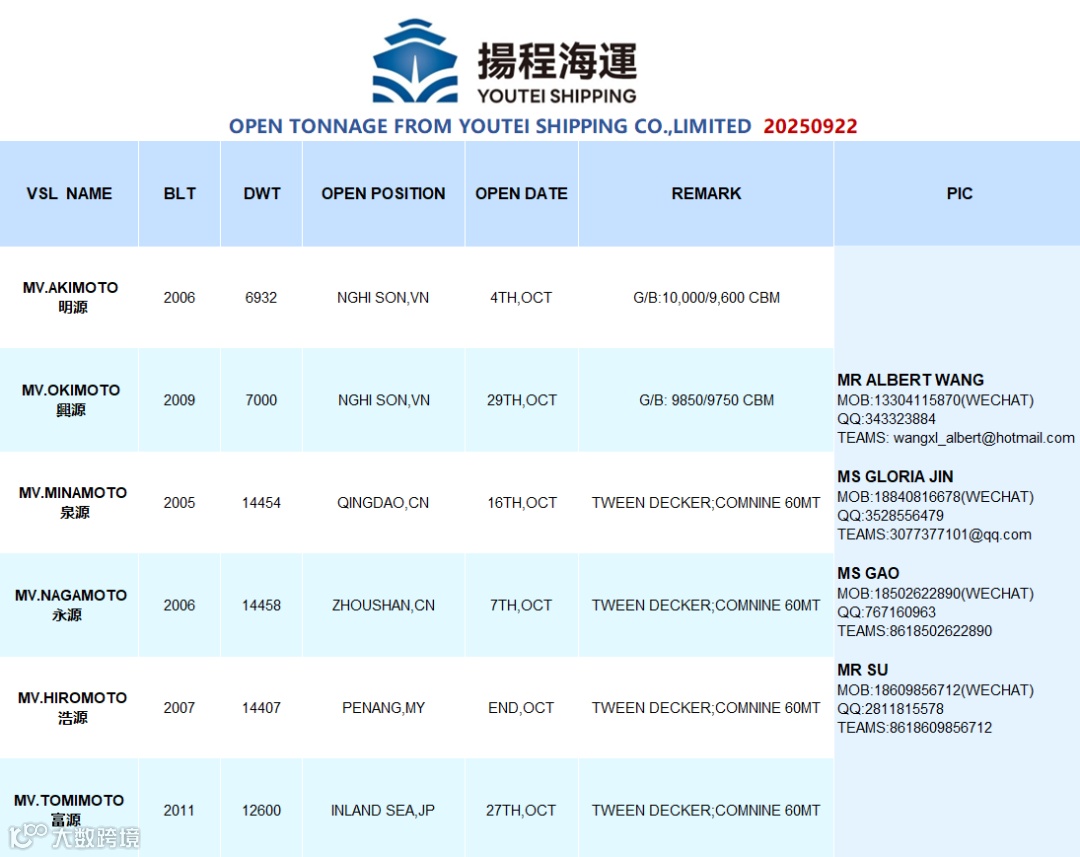Select the PIC column header
The width and height of the screenshot is (1080, 857).
click(x=959, y=194)
